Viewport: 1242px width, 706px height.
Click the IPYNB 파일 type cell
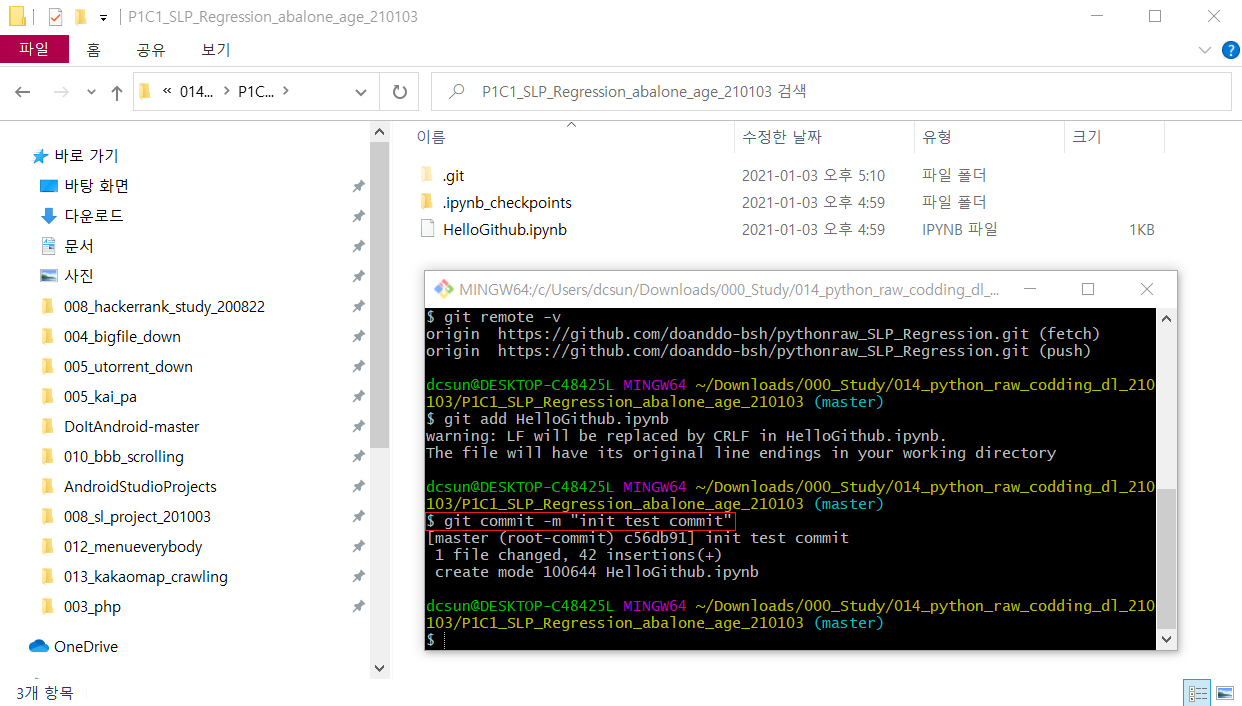959,229
